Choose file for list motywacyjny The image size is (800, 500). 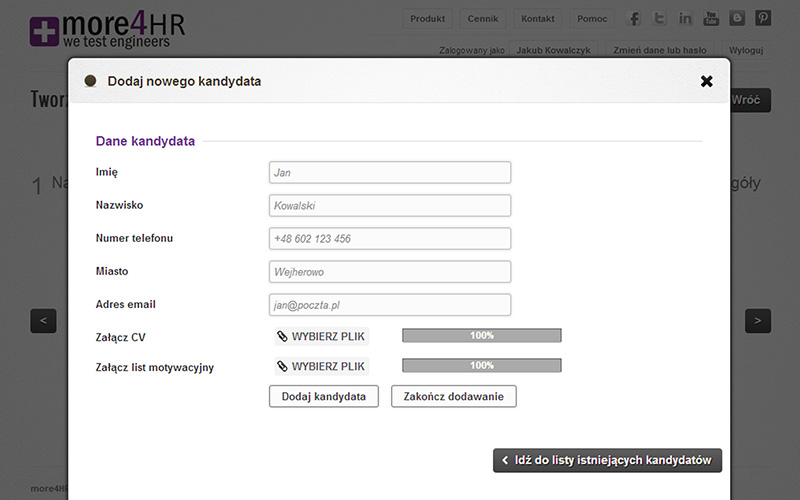pyautogui.click(x=321, y=366)
